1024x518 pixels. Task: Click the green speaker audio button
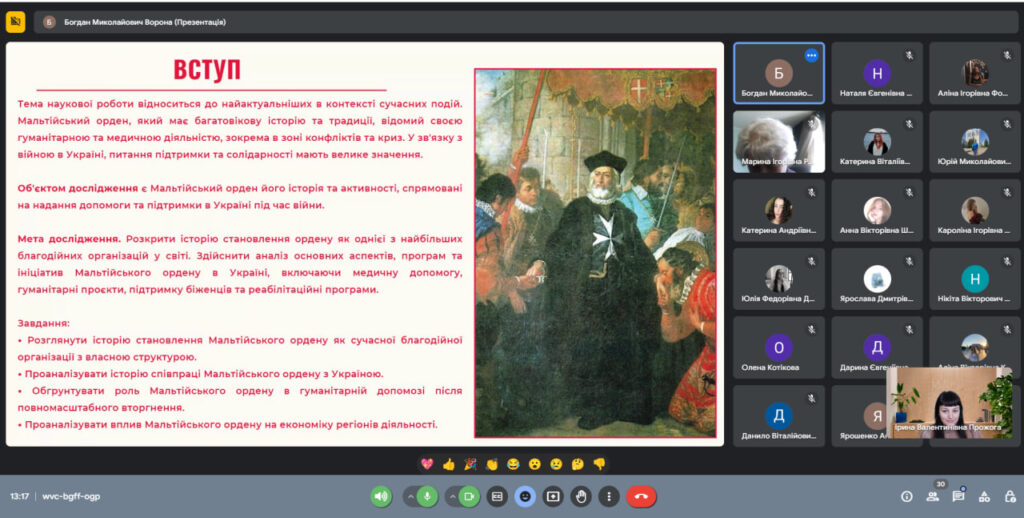coord(381,496)
